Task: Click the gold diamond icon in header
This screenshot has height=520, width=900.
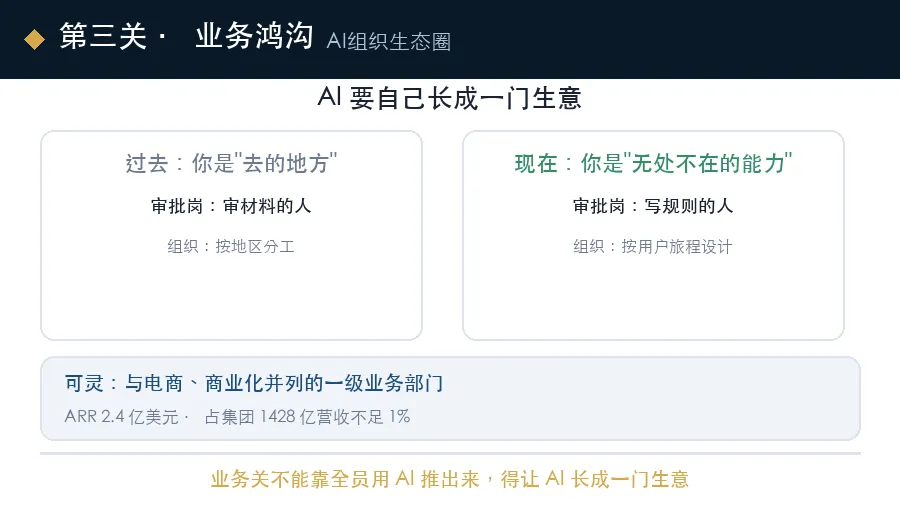Action: click(x=34, y=39)
